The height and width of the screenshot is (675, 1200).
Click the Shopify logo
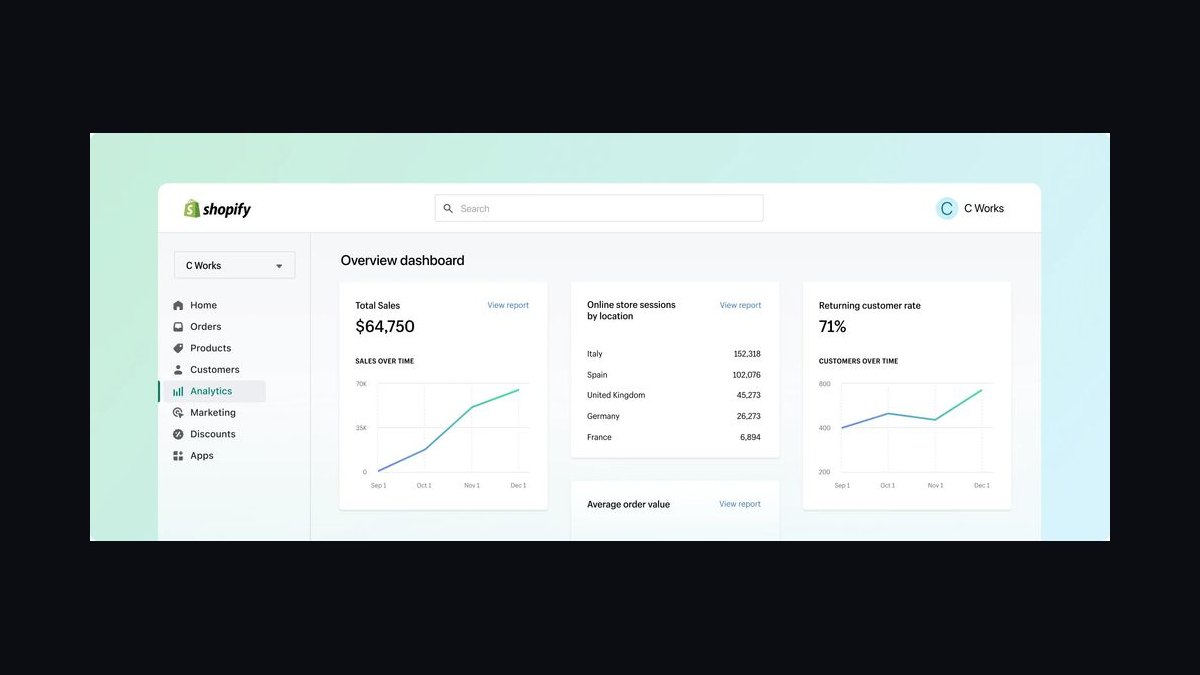point(217,209)
